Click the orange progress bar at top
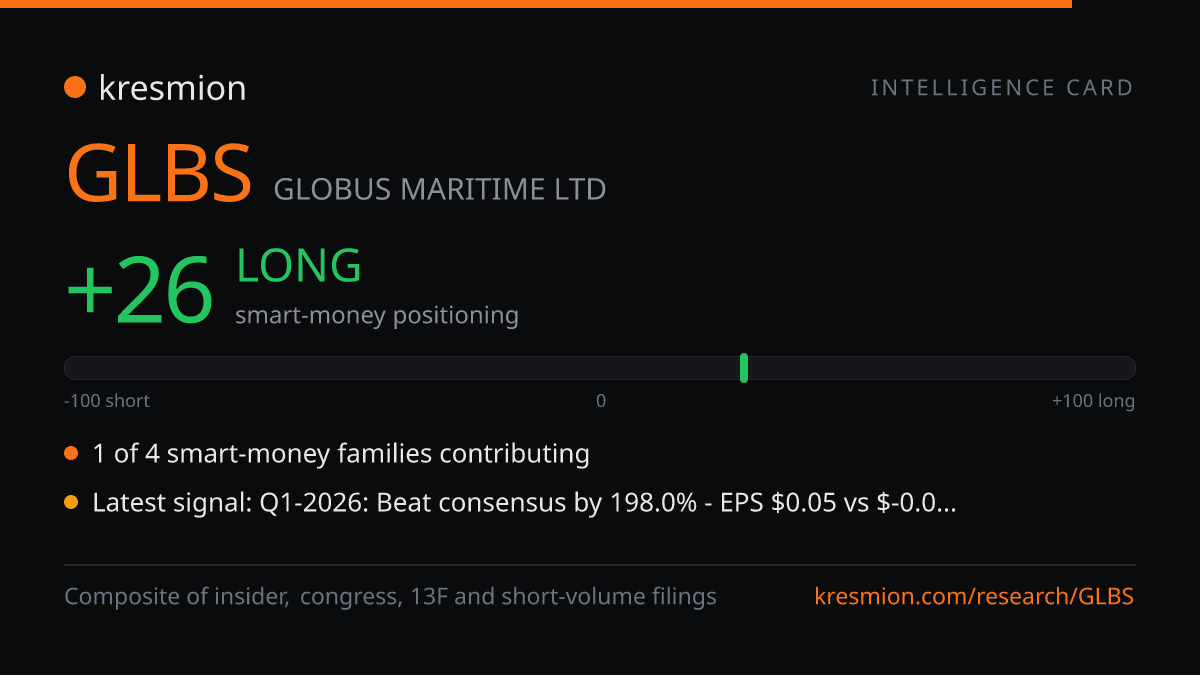The width and height of the screenshot is (1200, 675). point(536,4)
